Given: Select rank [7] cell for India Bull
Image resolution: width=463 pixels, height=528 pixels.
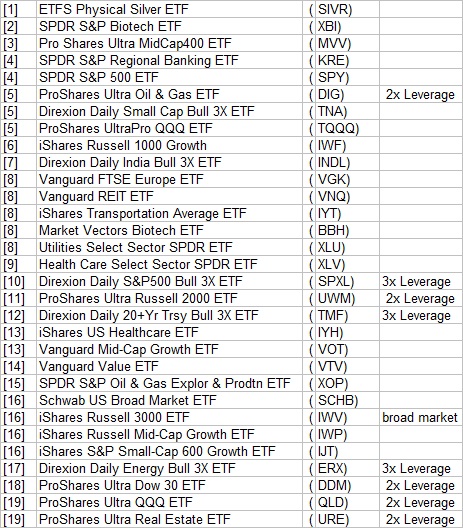Looking at the screenshot, I should [18, 162].
